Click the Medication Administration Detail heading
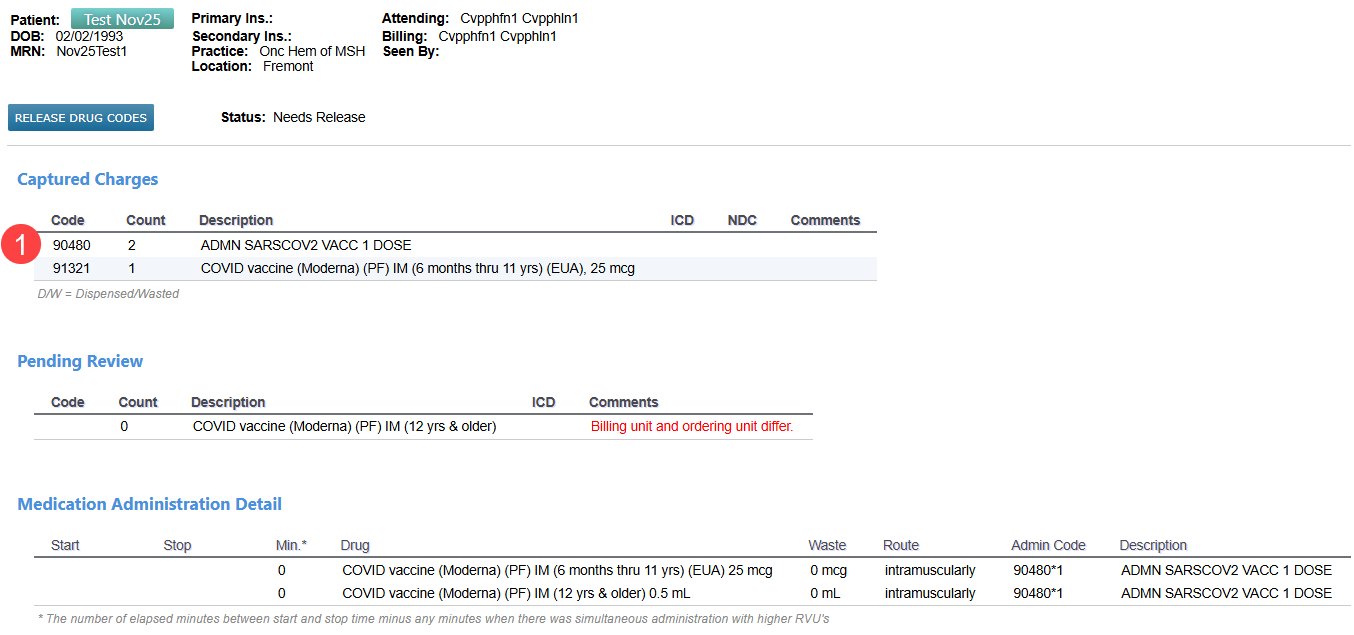This screenshot has height=635, width=1354. pyautogui.click(x=149, y=505)
